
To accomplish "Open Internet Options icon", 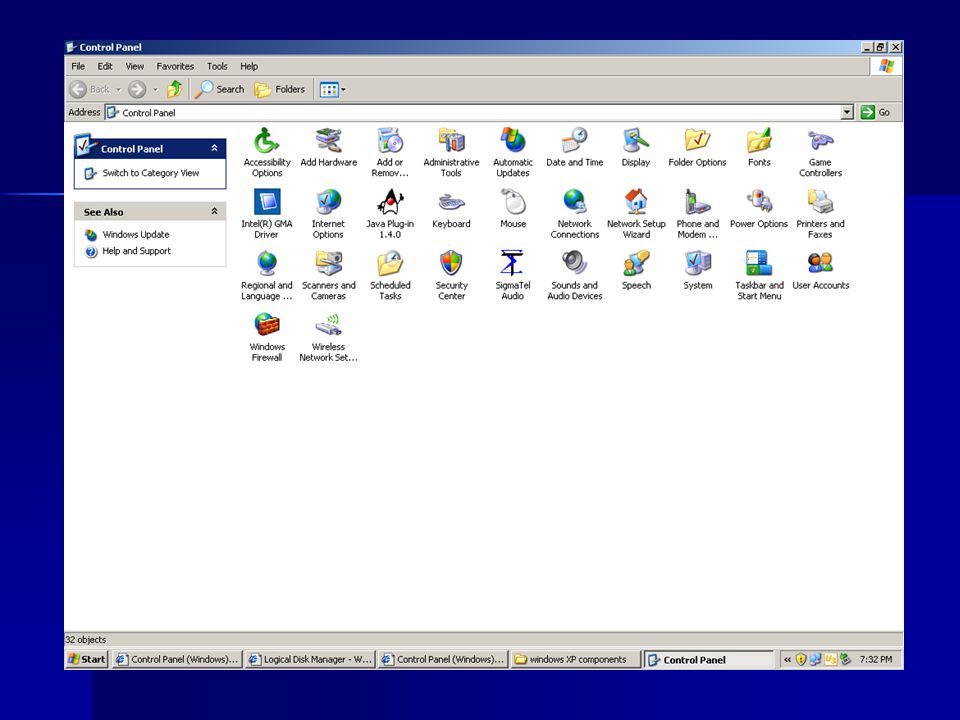I will point(328,214).
